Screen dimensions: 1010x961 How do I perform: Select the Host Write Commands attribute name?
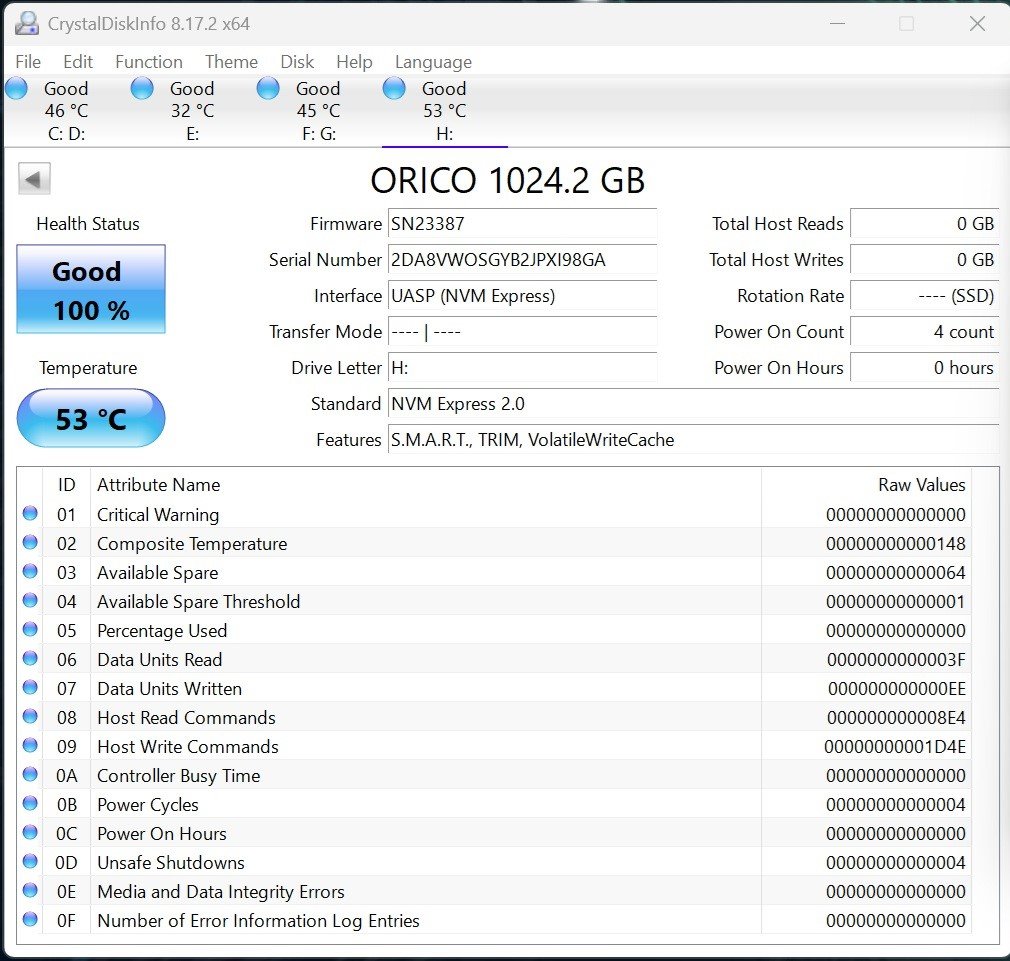pyautogui.click(x=187, y=747)
